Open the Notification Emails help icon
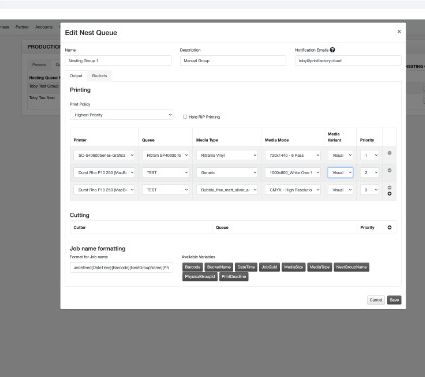Screen dimensions: 425x377 (332, 50)
